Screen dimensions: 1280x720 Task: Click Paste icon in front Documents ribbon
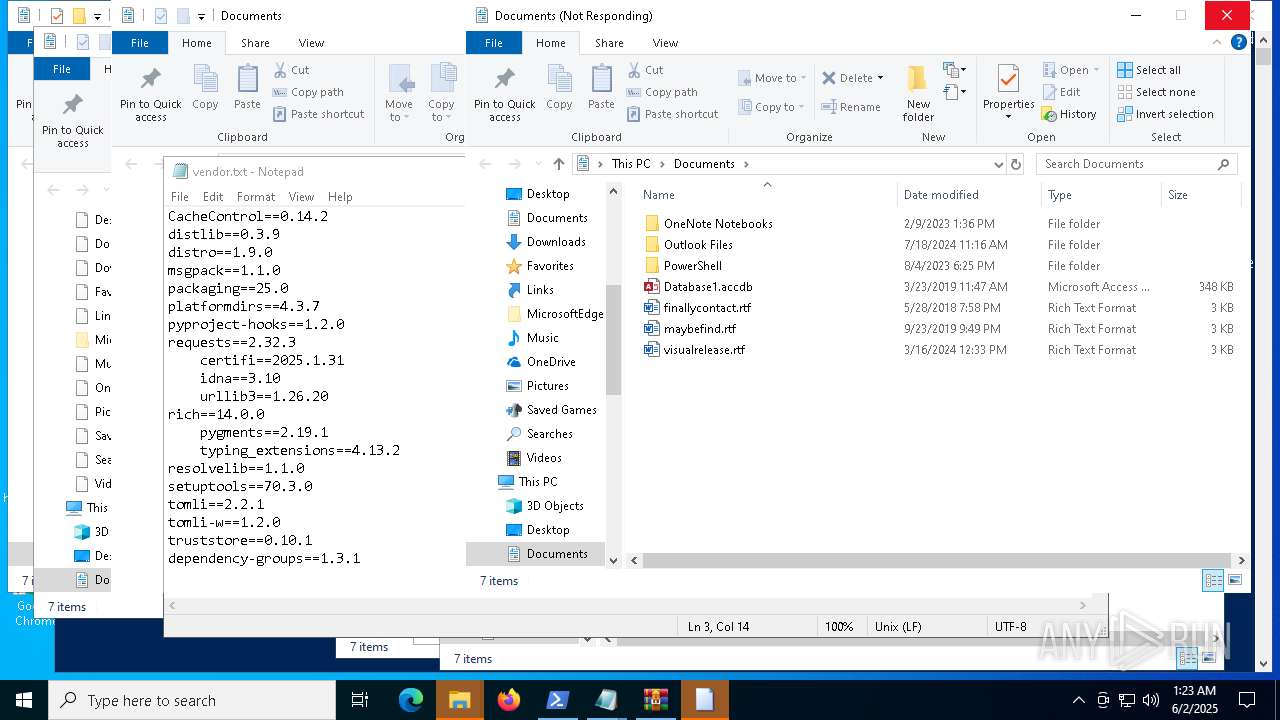pyautogui.click(x=601, y=88)
